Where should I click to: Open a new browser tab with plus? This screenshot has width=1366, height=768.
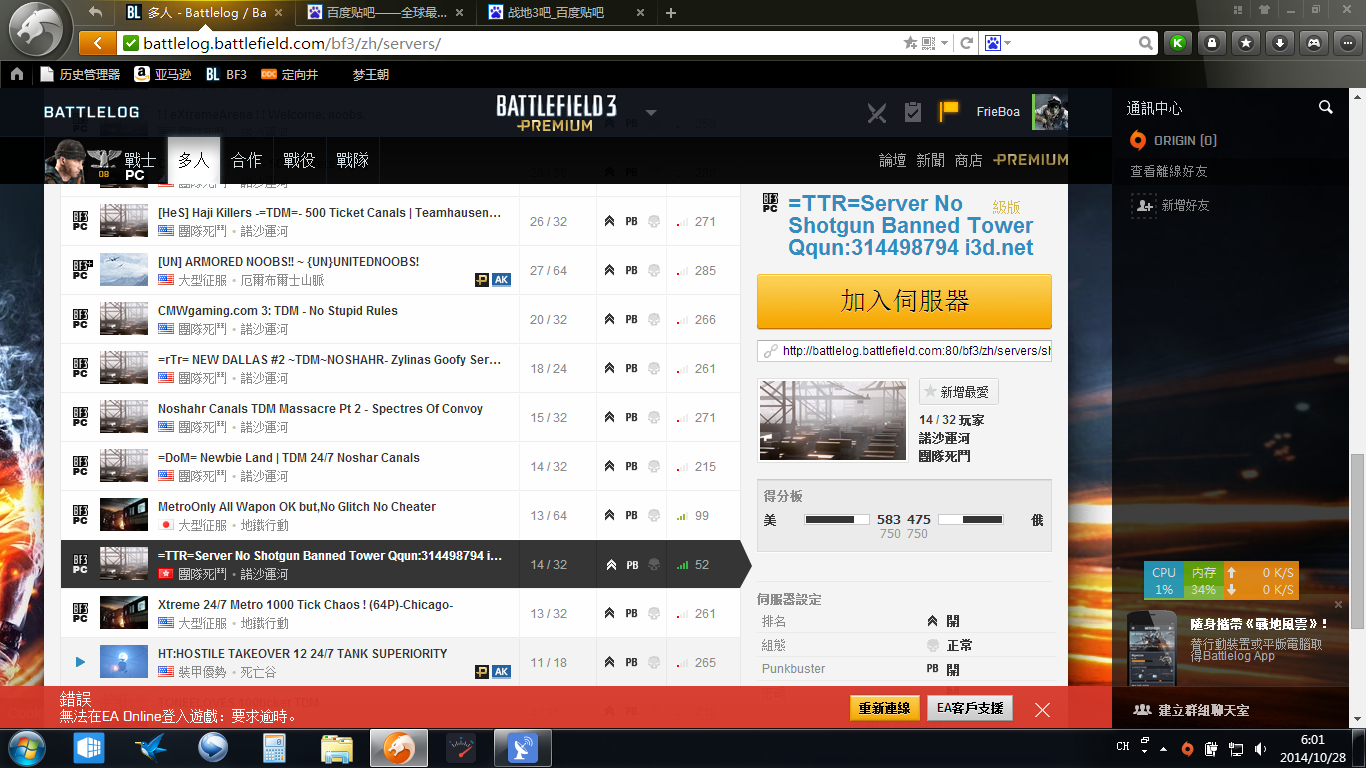coord(671,13)
